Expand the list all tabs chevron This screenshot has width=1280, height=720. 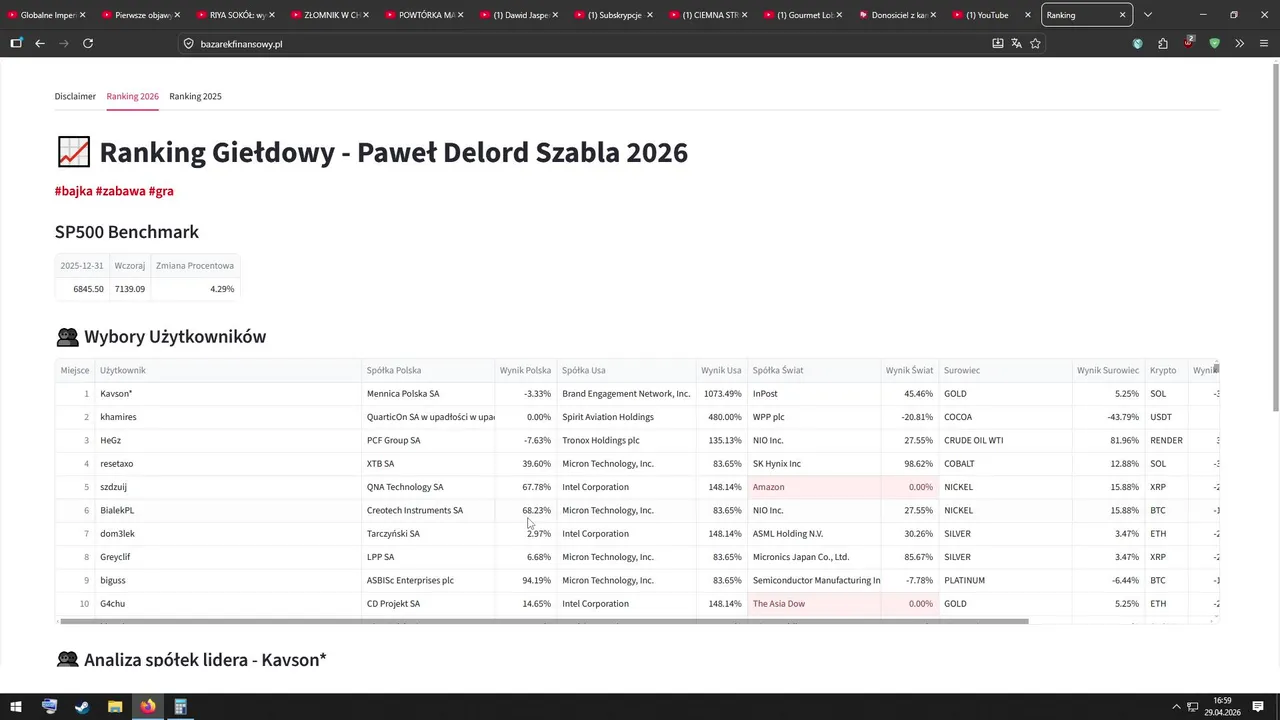point(1147,15)
